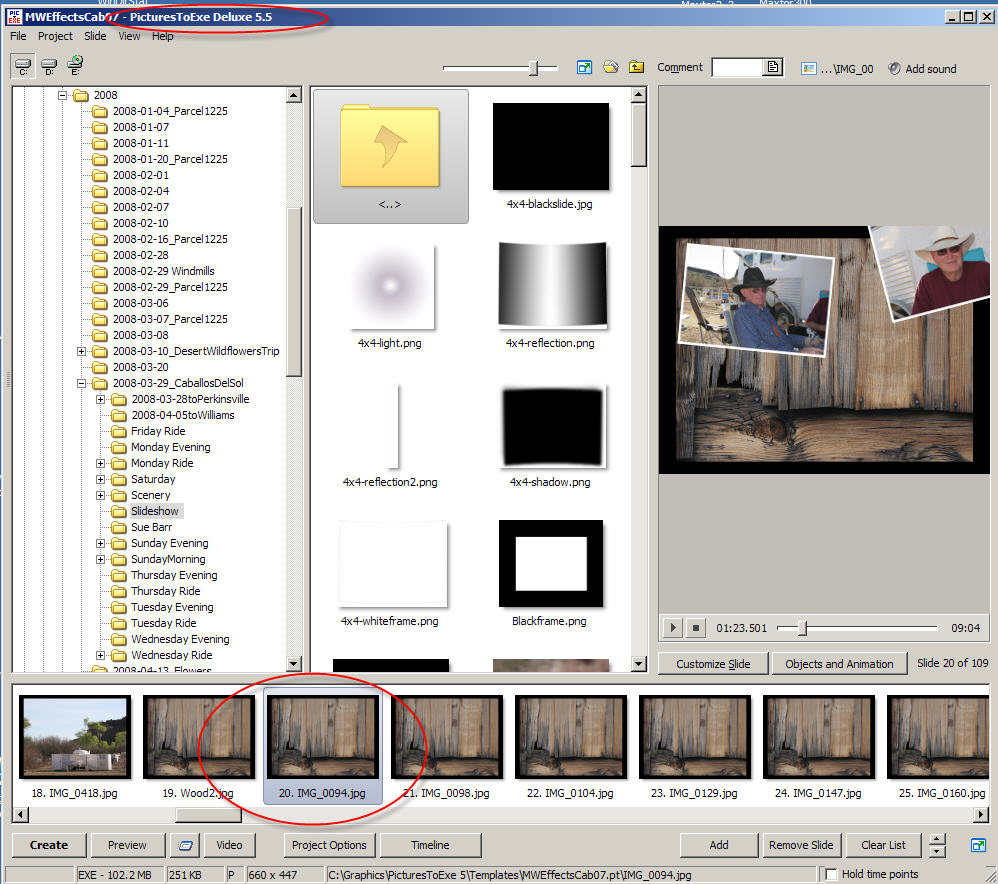Viewport: 998px width, 884px height.
Task: Enable the Hold time points checkbox
Action: click(831, 875)
